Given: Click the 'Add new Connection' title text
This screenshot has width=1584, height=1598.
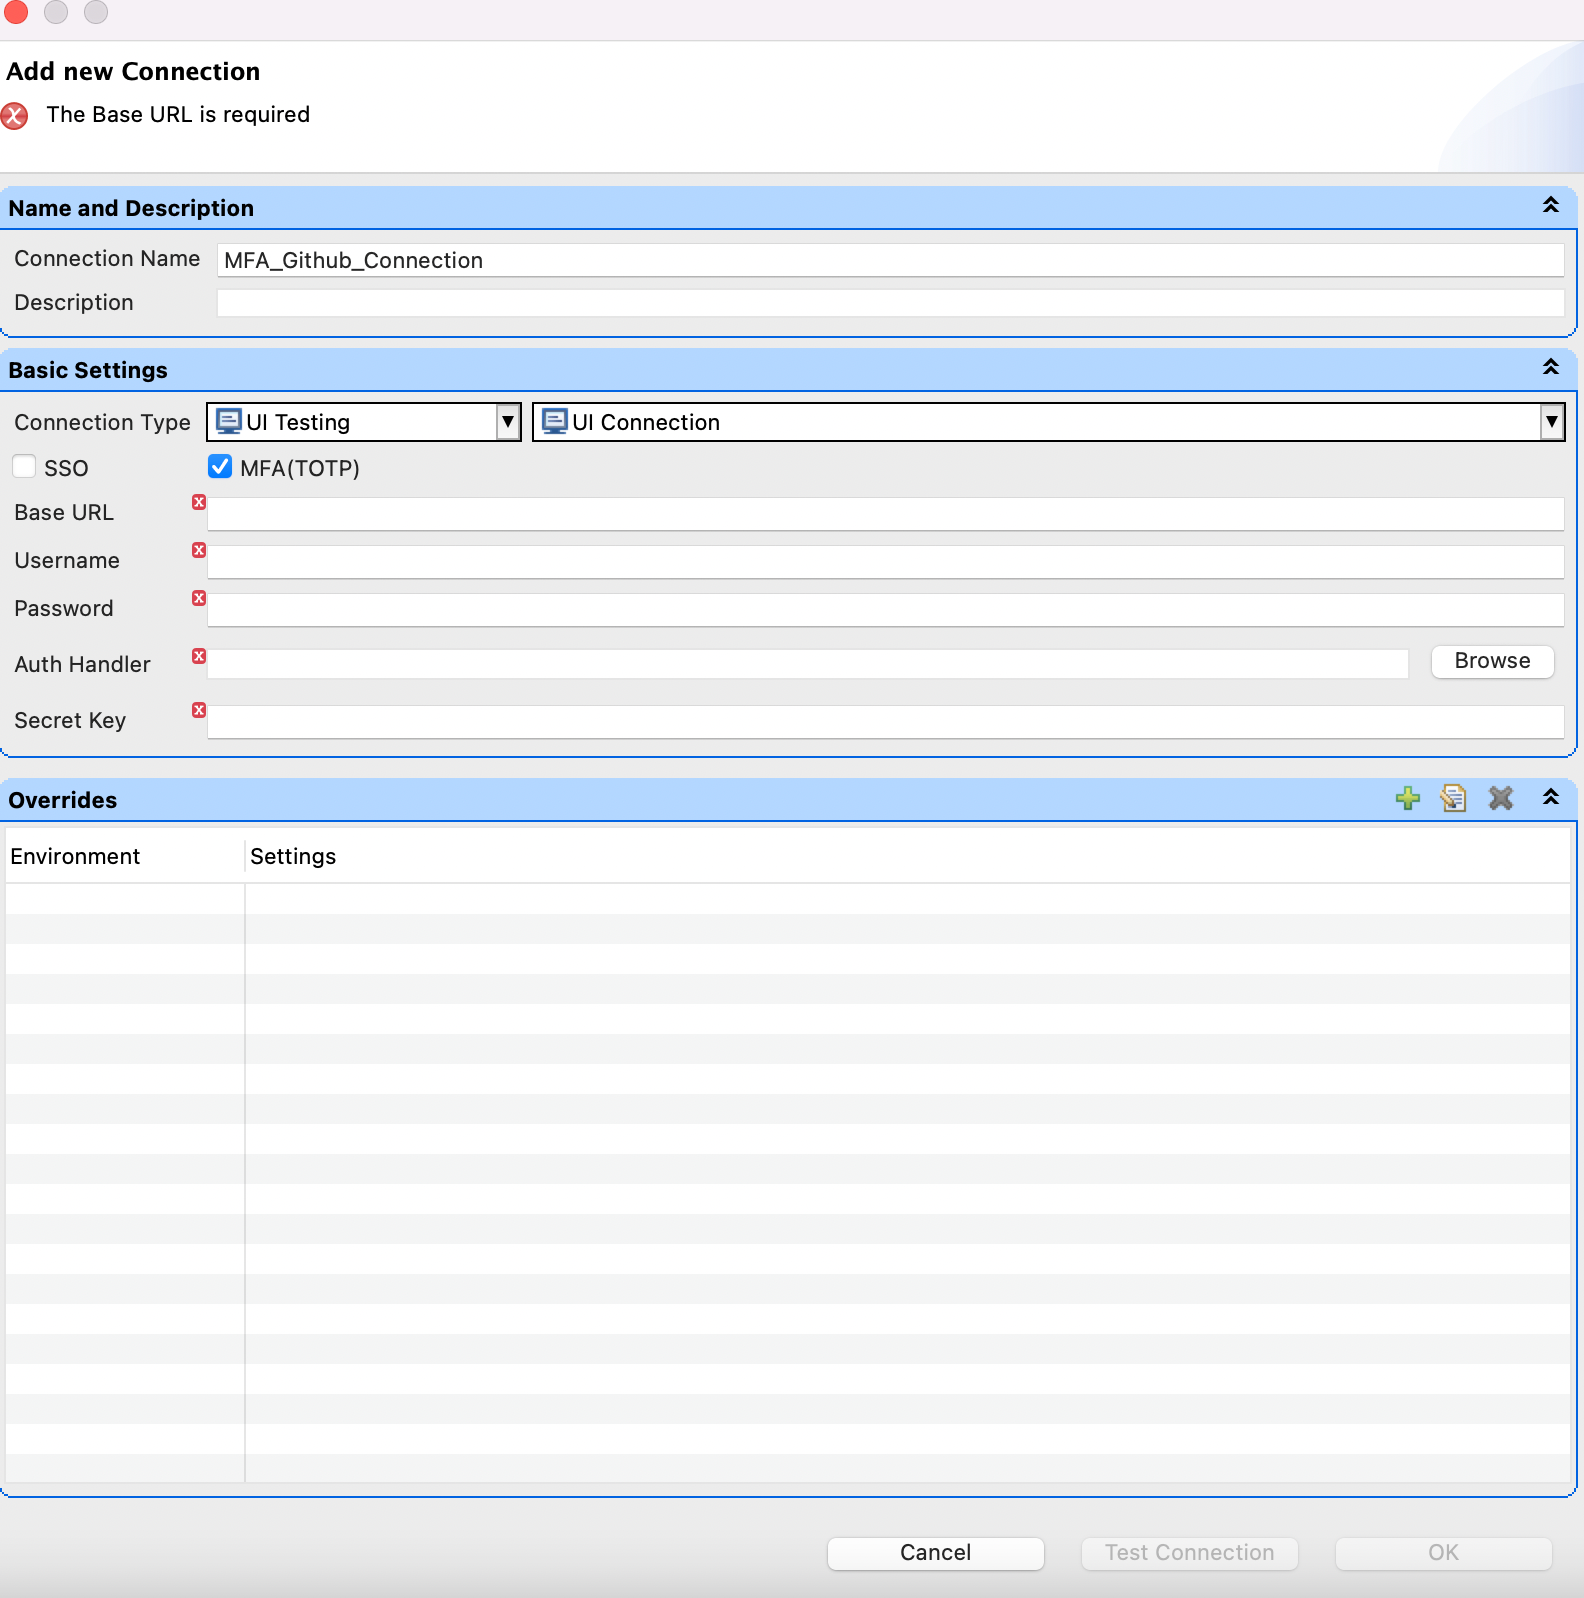Looking at the screenshot, I should pyautogui.click(x=133, y=72).
